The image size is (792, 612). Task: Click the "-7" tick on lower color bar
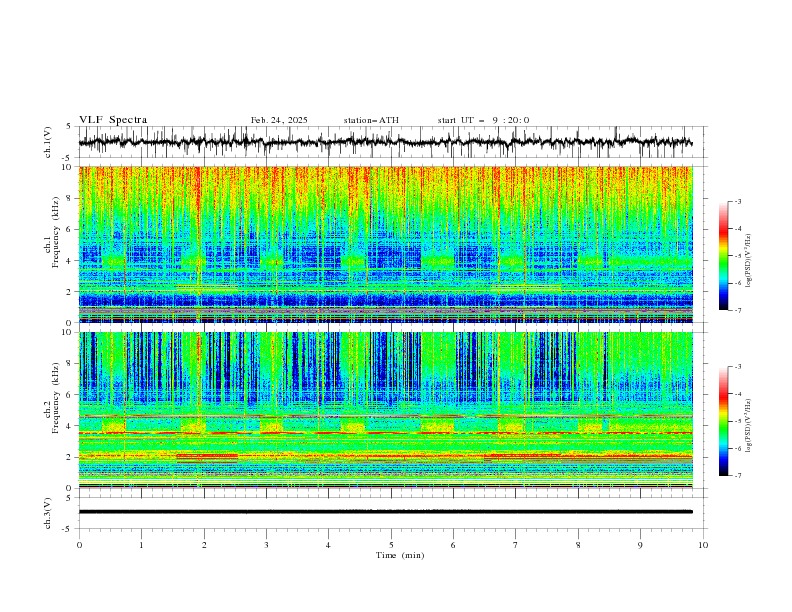[x=737, y=476]
